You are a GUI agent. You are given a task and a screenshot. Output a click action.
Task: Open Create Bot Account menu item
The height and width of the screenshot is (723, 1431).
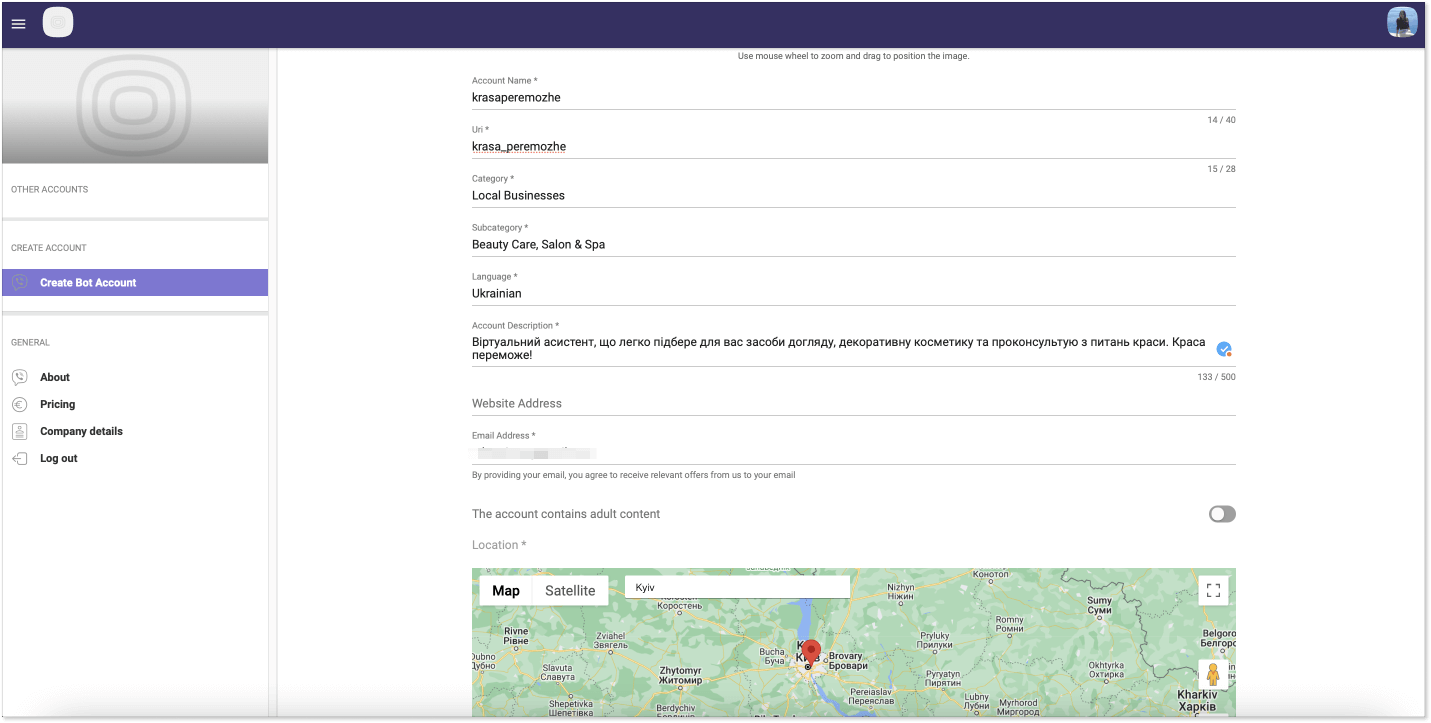[x=135, y=283]
